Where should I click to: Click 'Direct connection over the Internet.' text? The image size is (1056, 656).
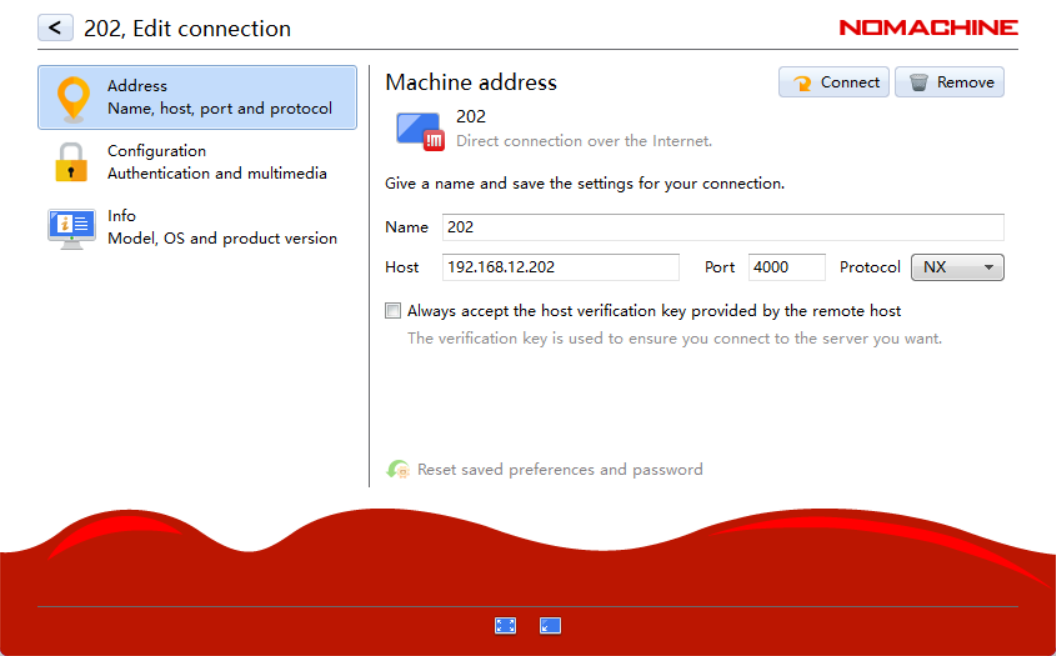click(x=584, y=141)
